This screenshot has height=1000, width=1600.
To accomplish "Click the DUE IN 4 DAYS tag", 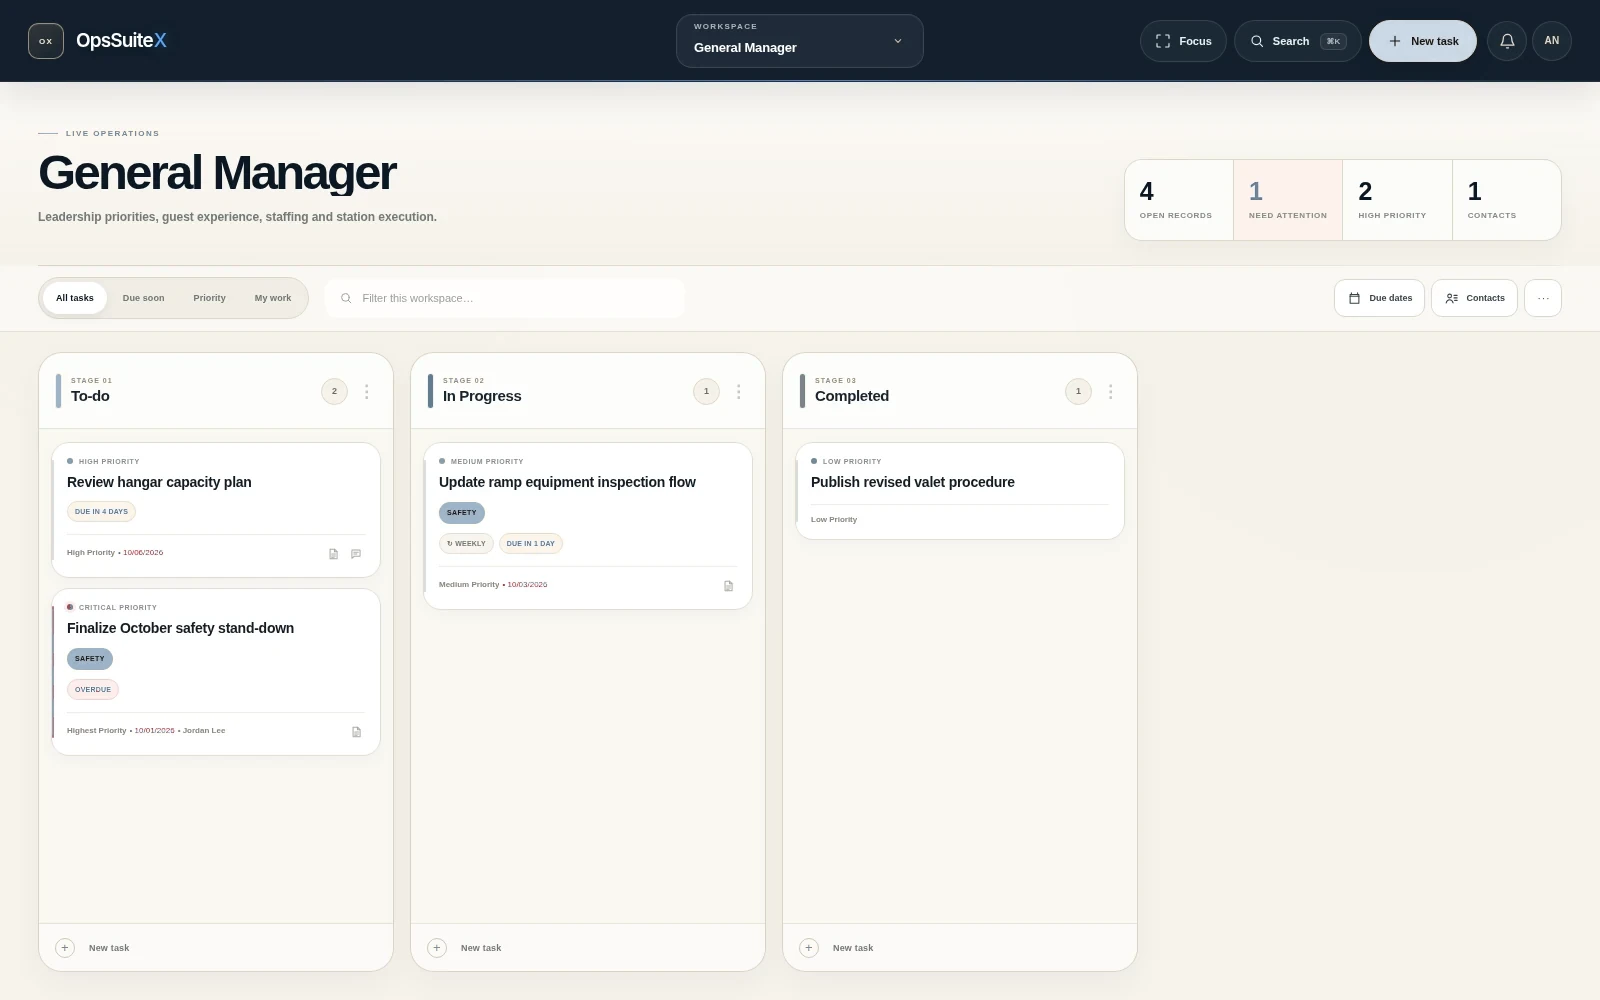I will tap(101, 511).
